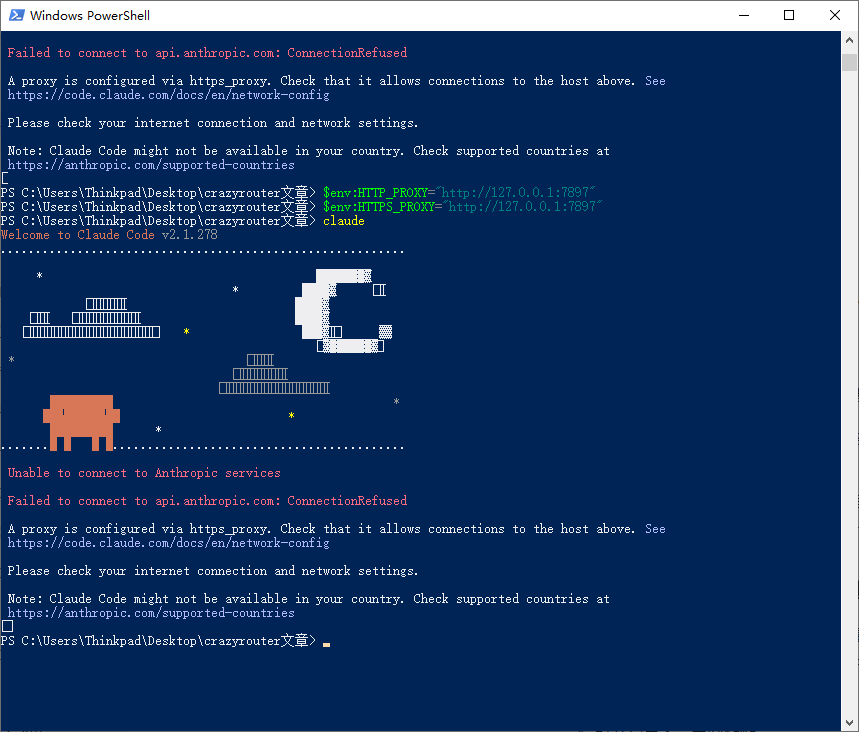
Task: Click the bottom network-config docs URL
Action: coord(169,543)
